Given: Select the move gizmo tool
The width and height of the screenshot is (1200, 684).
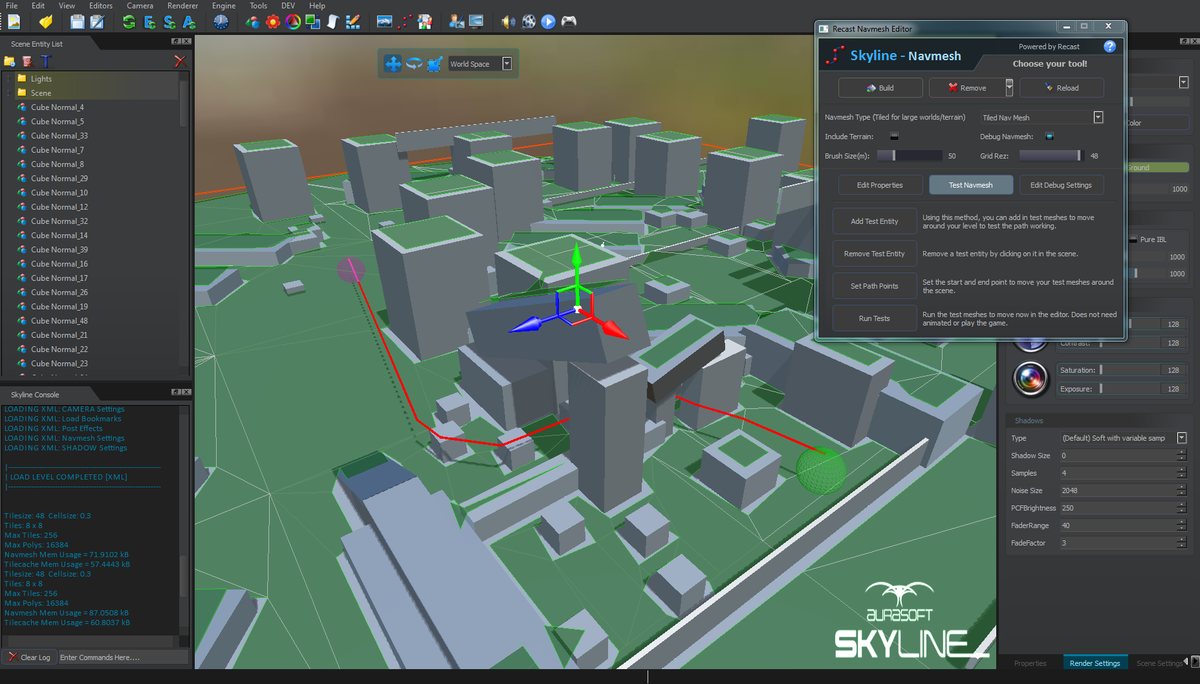Looking at the screenshot, I should point(393,64).
